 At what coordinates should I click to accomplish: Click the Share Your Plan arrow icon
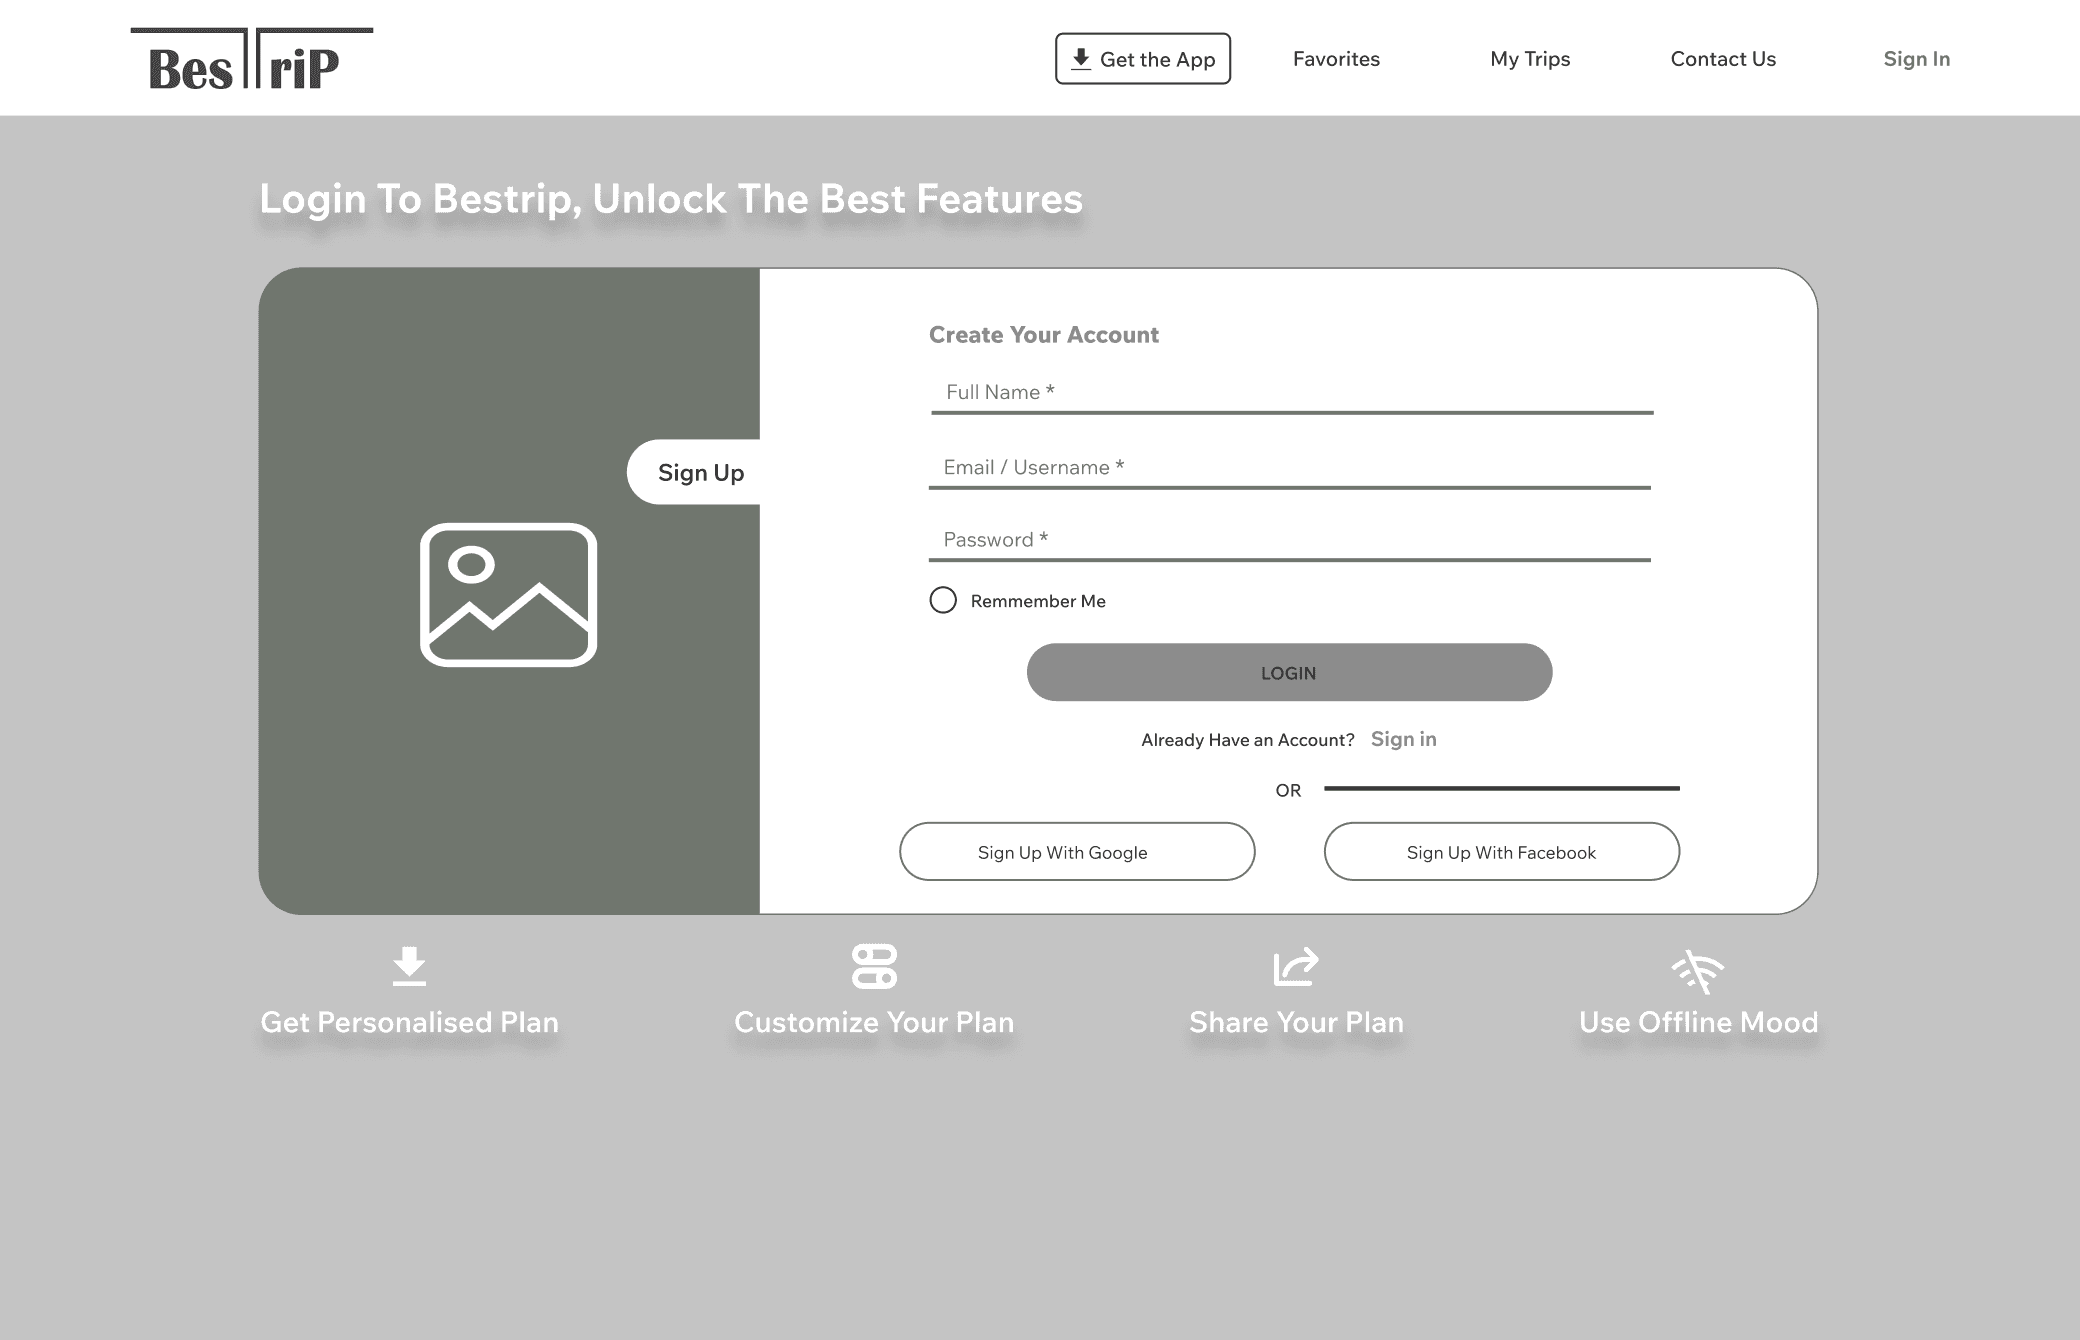pyautogui.click(x=1297, y=966)
